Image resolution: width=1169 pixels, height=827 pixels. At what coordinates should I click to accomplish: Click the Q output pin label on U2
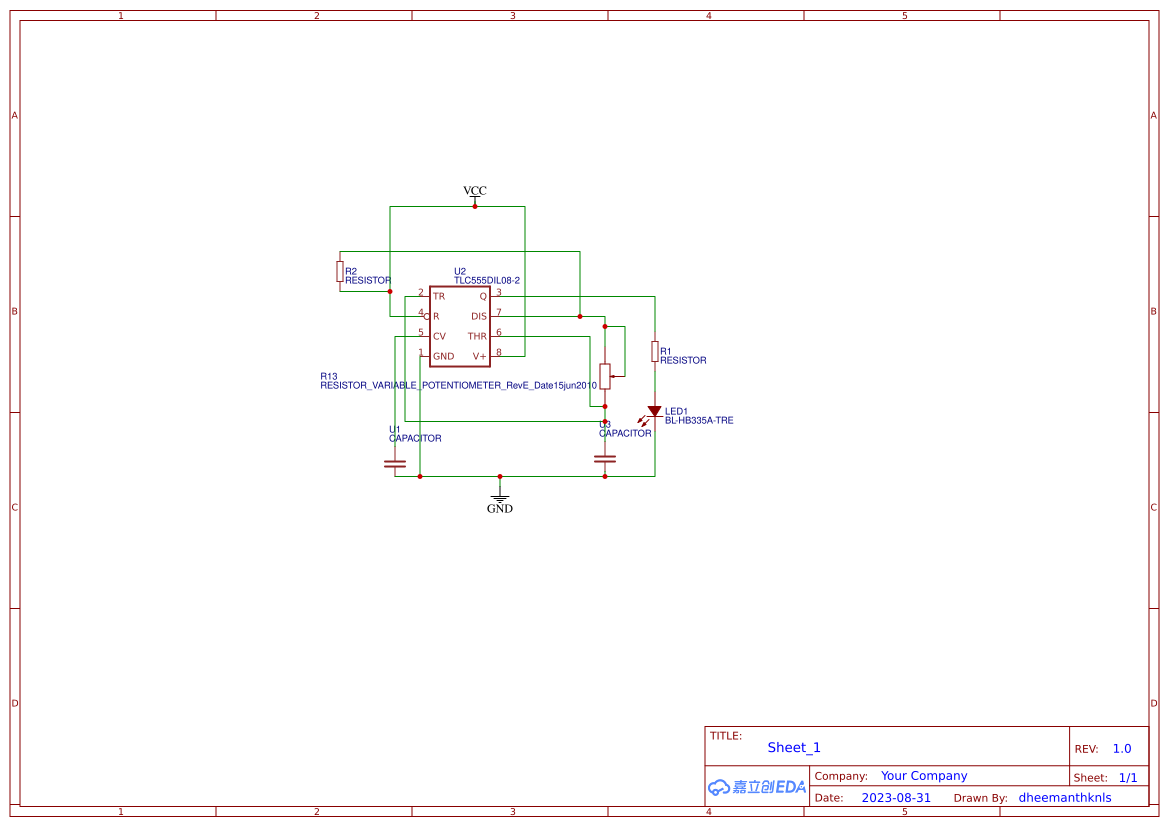tap(481, 296)
